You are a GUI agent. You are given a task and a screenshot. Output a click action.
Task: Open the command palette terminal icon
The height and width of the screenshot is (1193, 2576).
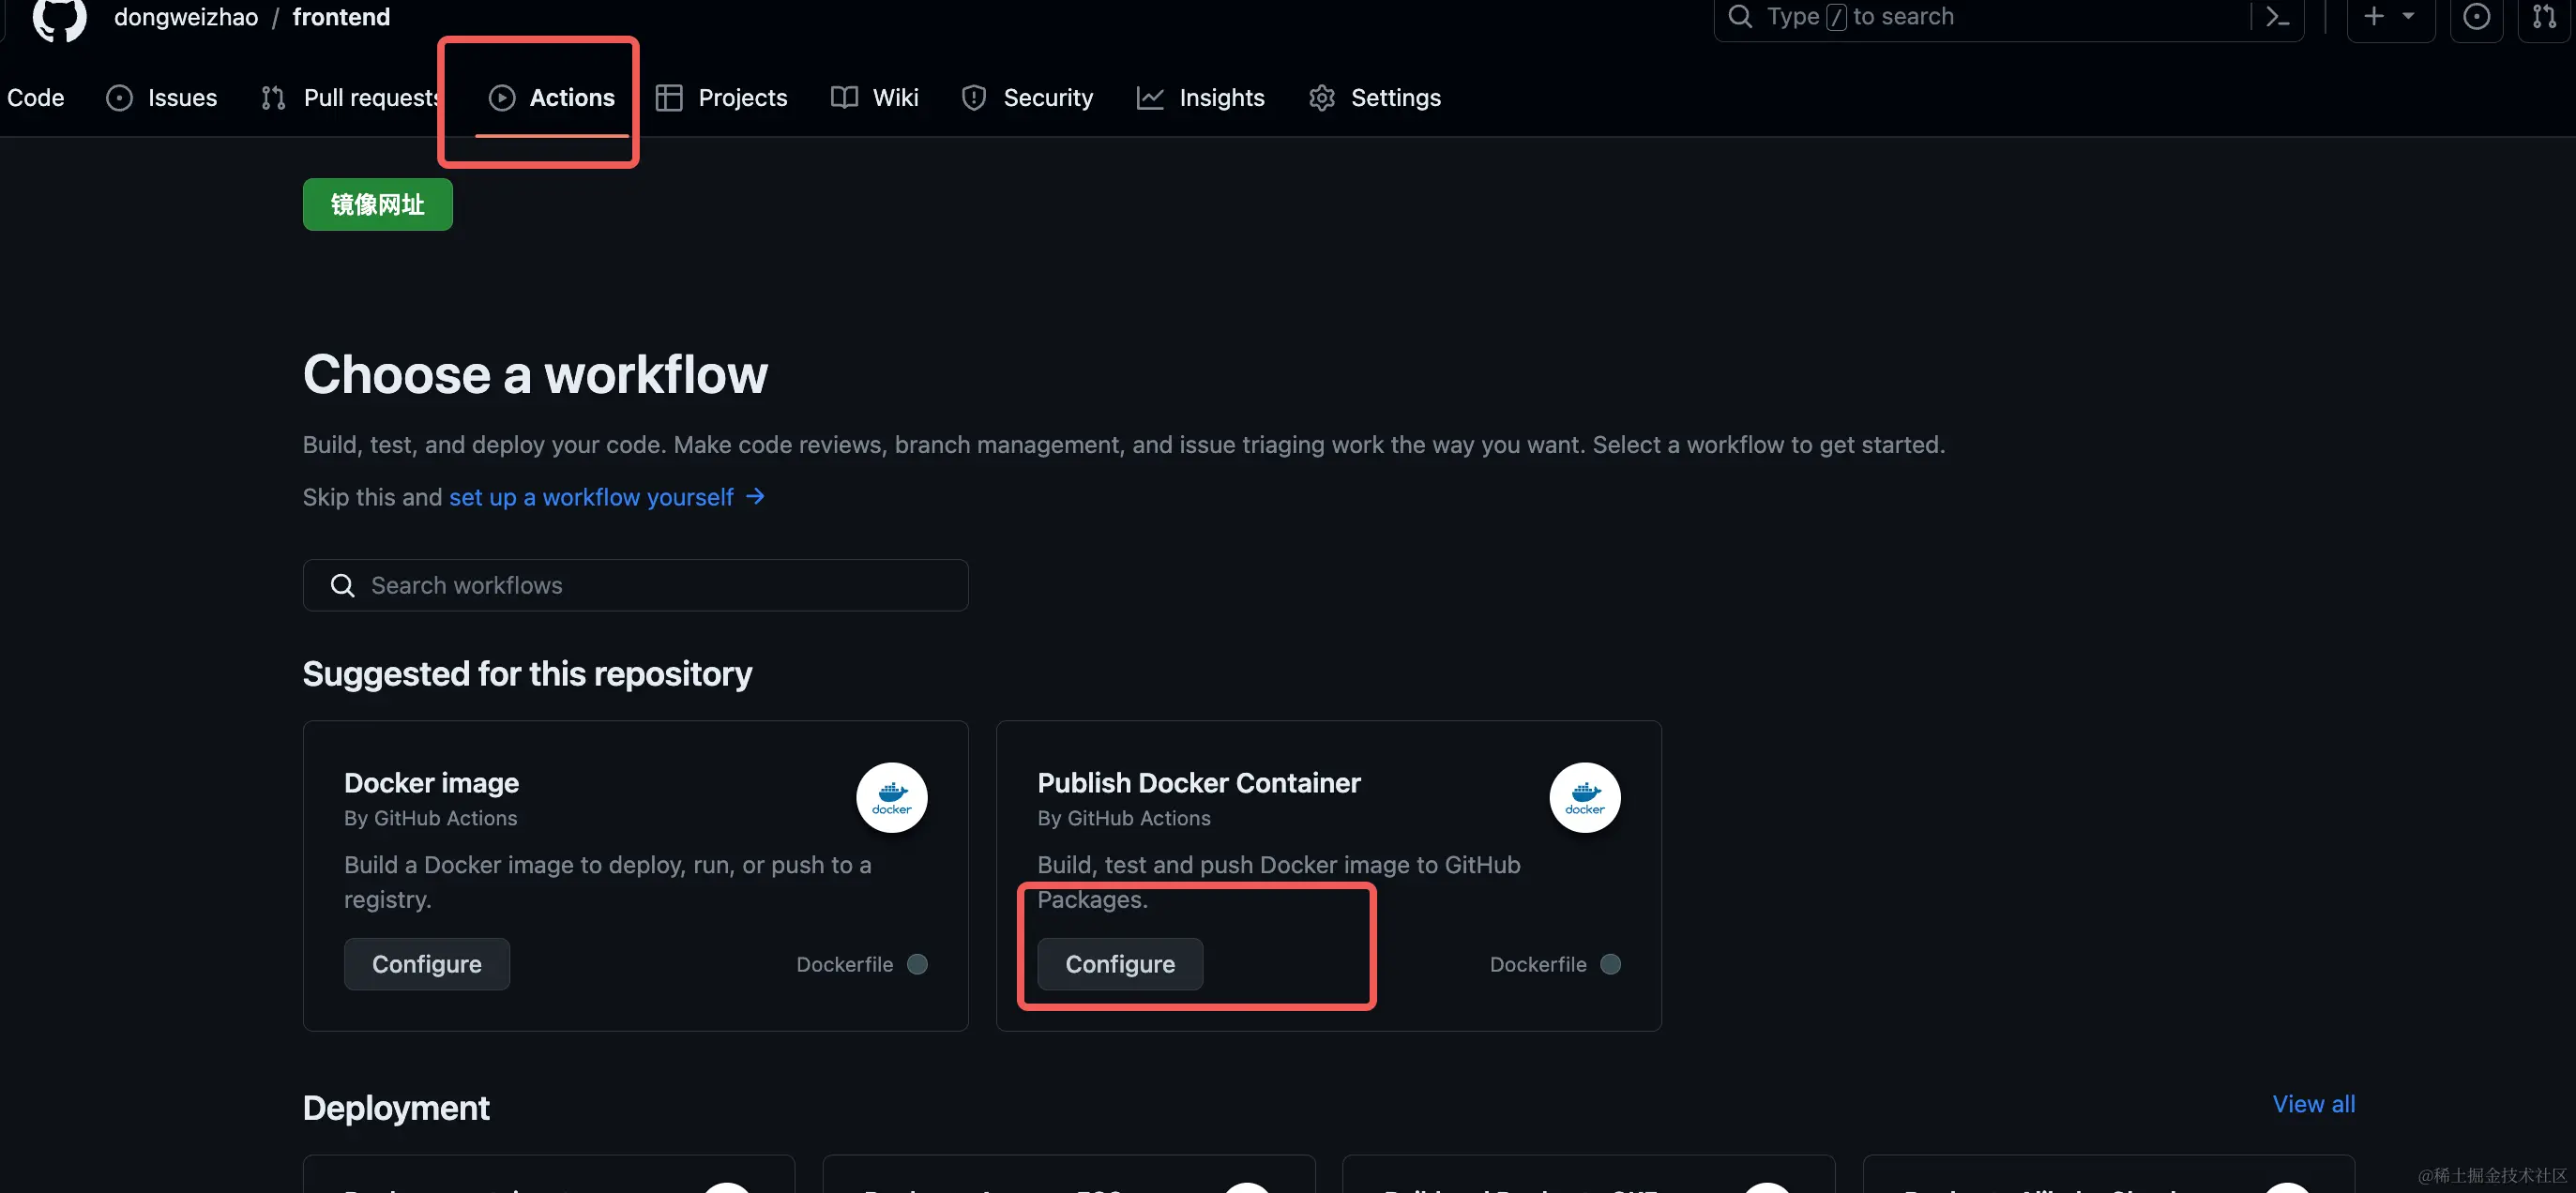tap(2277, 17)
